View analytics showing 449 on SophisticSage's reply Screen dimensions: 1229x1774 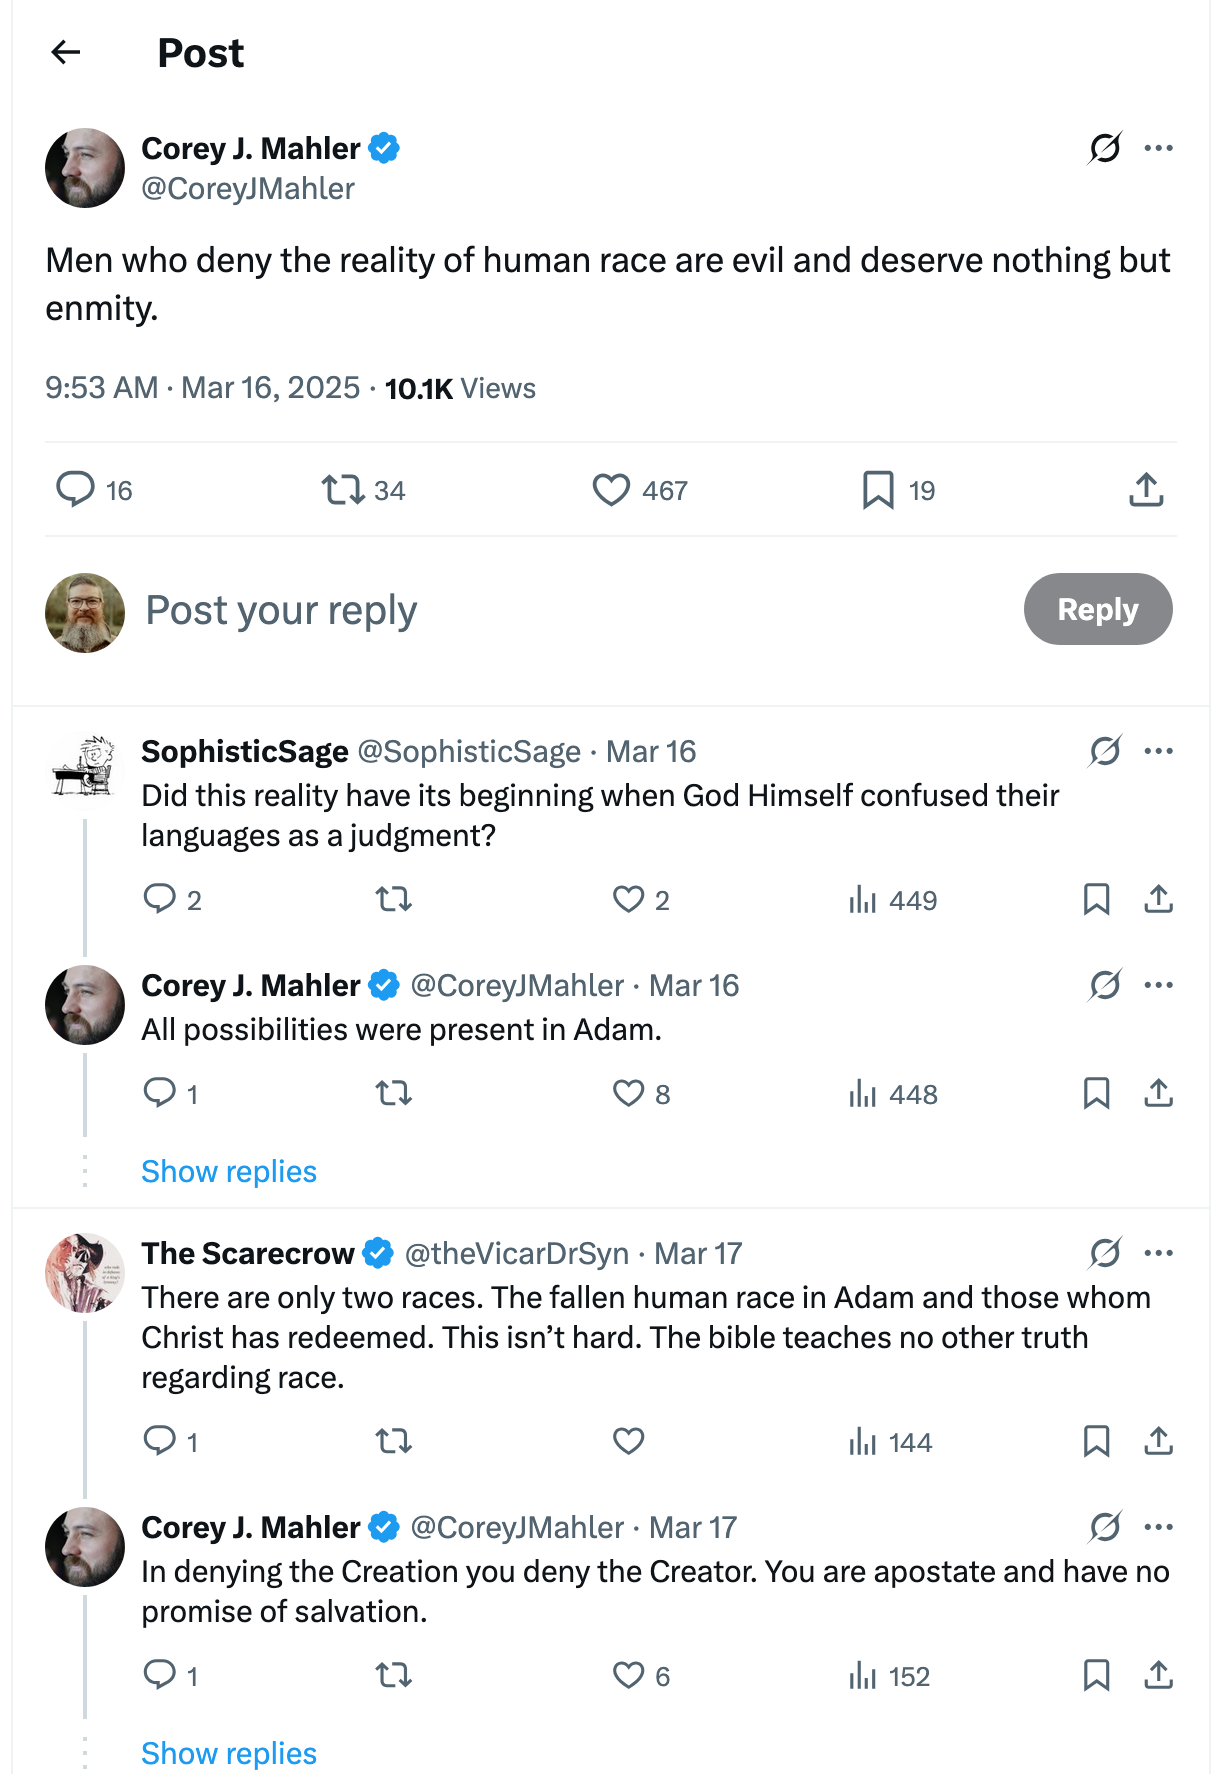pos(892,900)
